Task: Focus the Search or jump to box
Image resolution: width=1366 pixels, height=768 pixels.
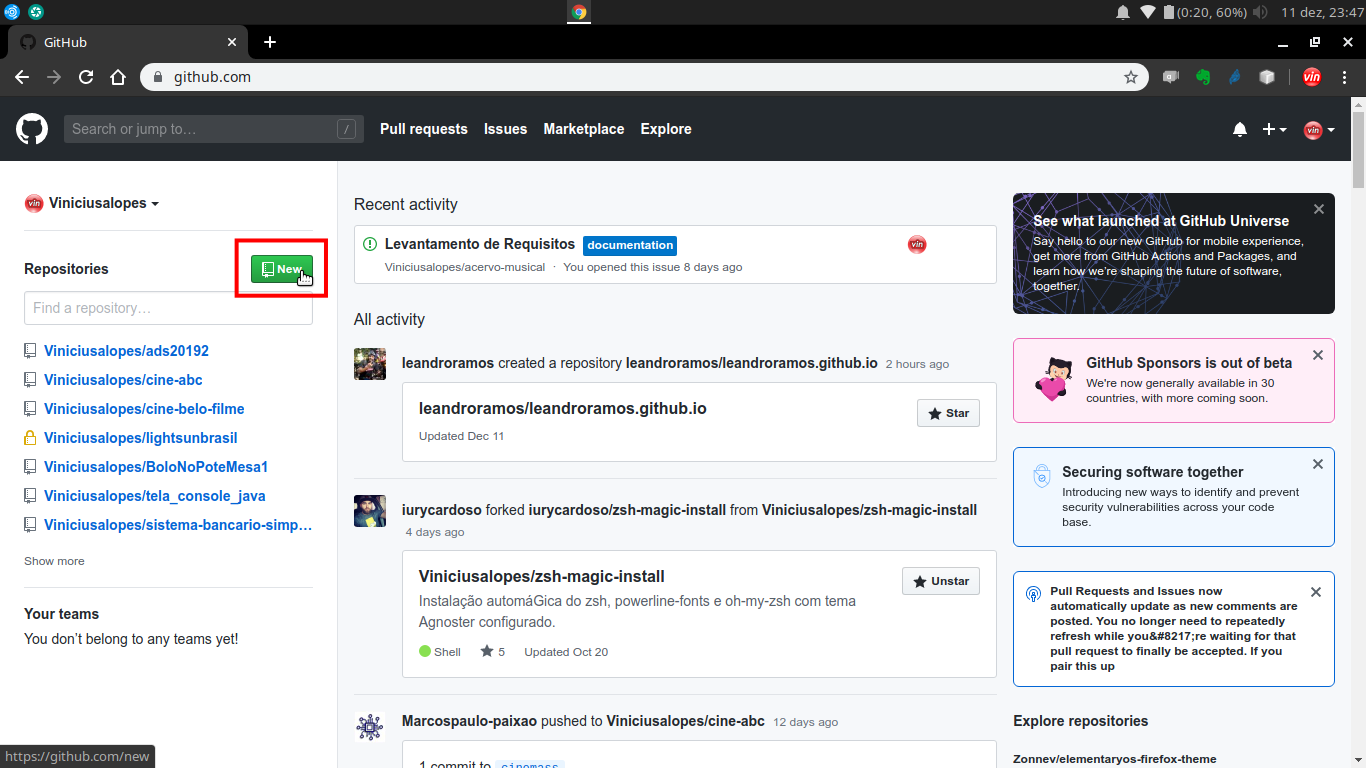Action: [x=213, y=129]
